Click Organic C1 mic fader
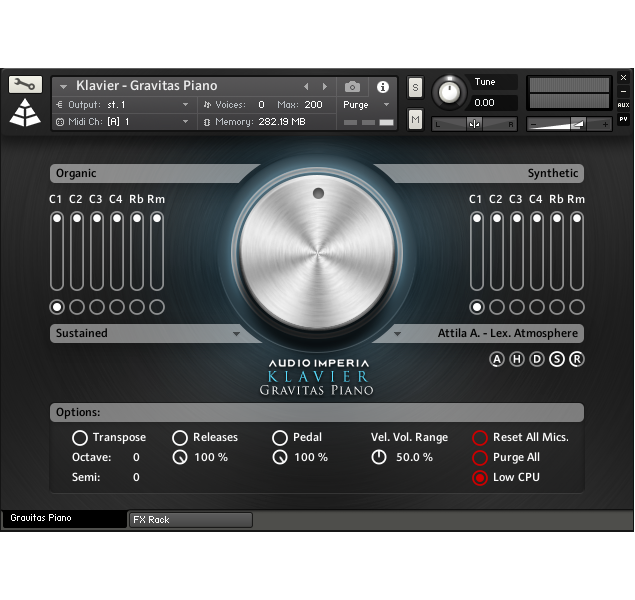Image resolution: width=635 pixels, height=600 pixels. coord(57,251)
